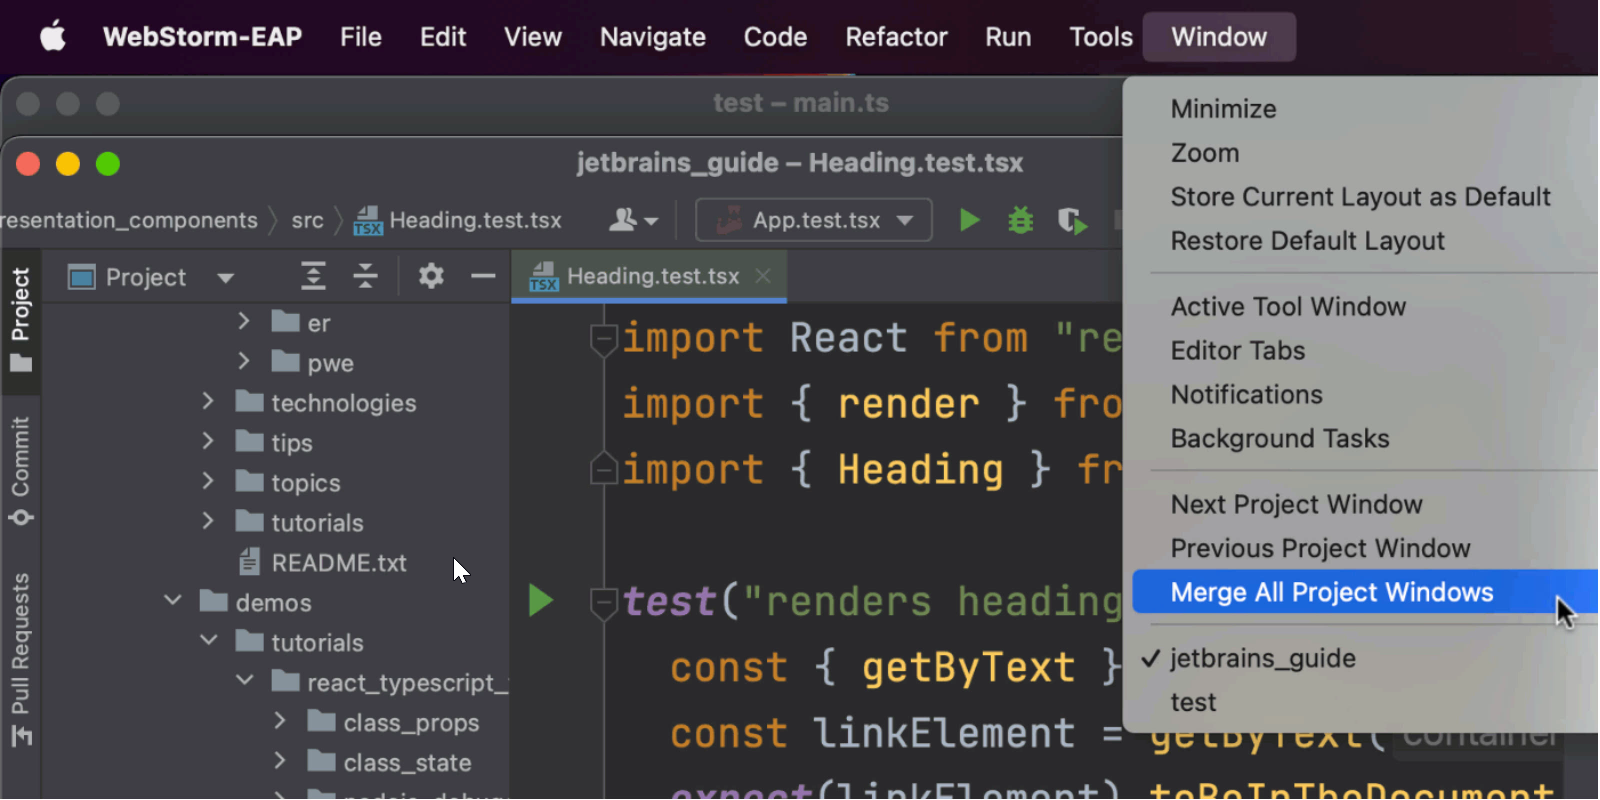Close the open Window menu

(1219, 37)
